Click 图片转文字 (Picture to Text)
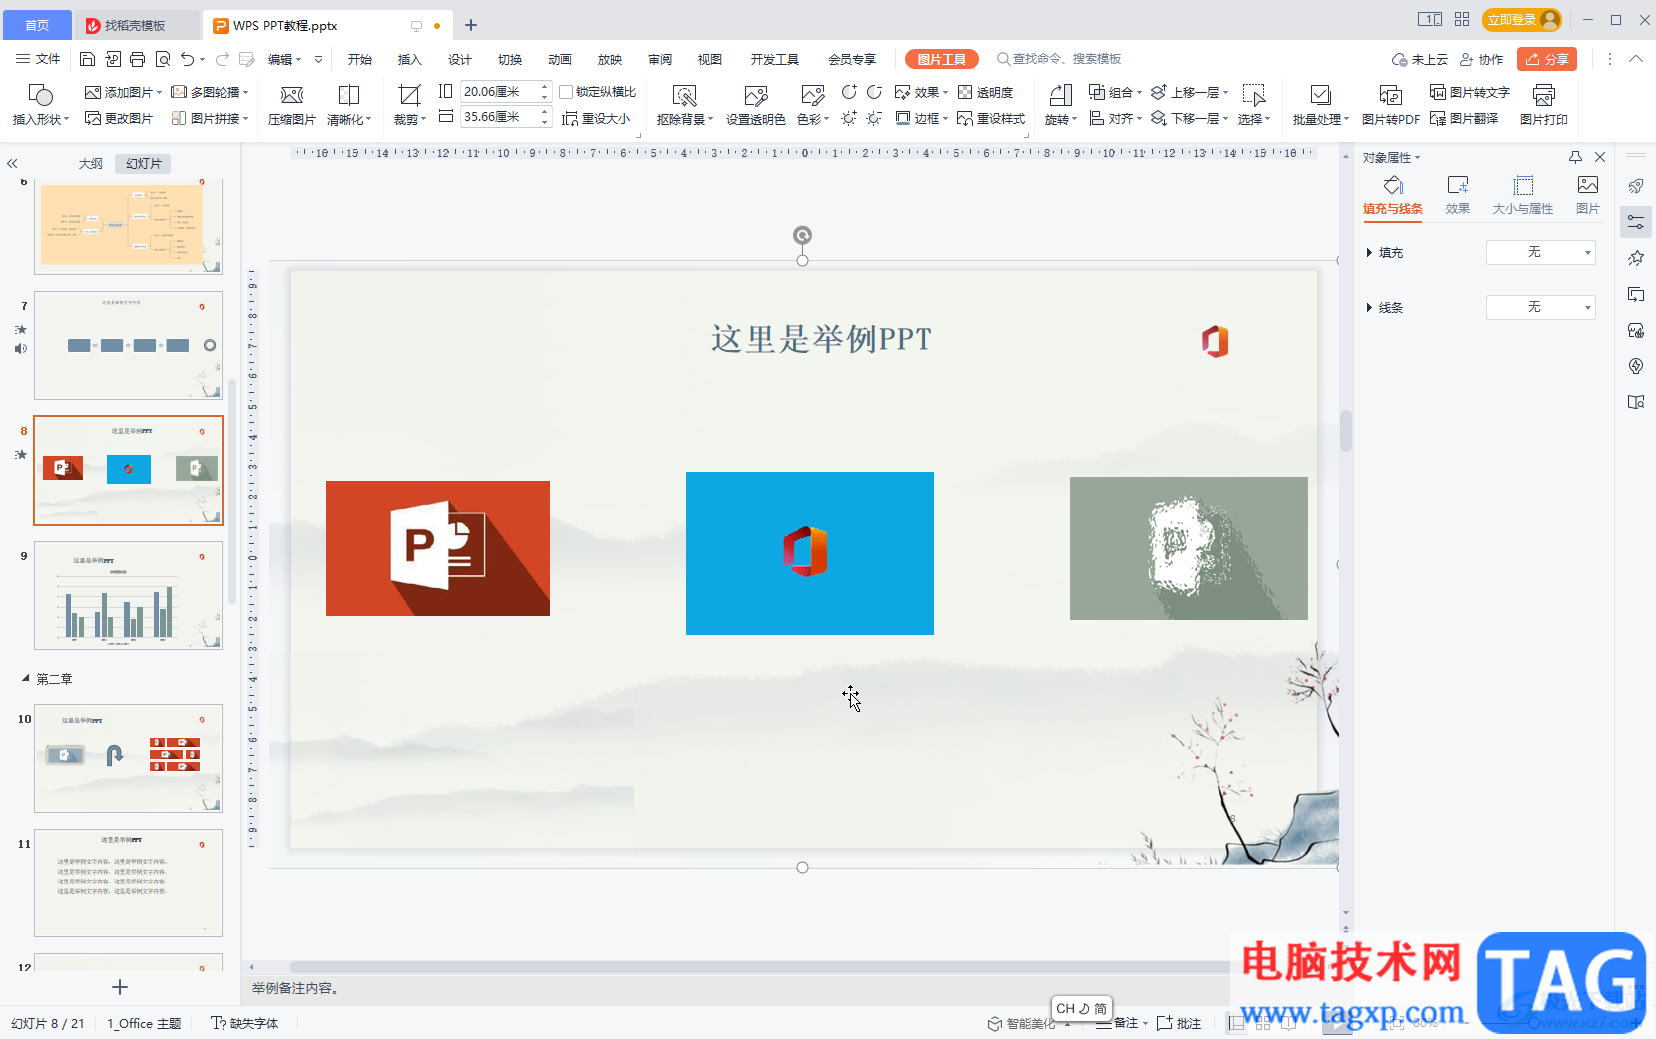This screenshot has height=1039, width=1656. [x=1470, y=92]
